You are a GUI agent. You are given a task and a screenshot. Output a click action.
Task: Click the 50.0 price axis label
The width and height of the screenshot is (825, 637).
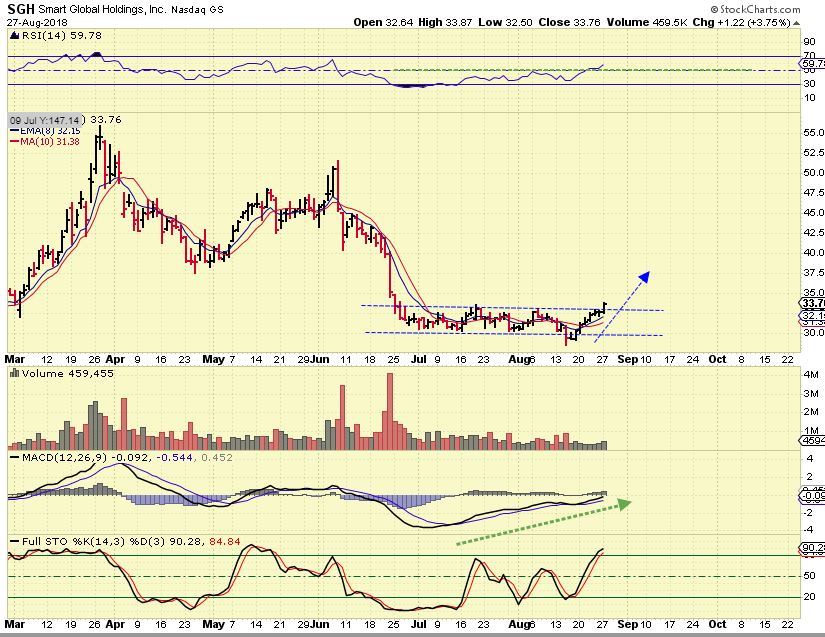tap(813, 173)
